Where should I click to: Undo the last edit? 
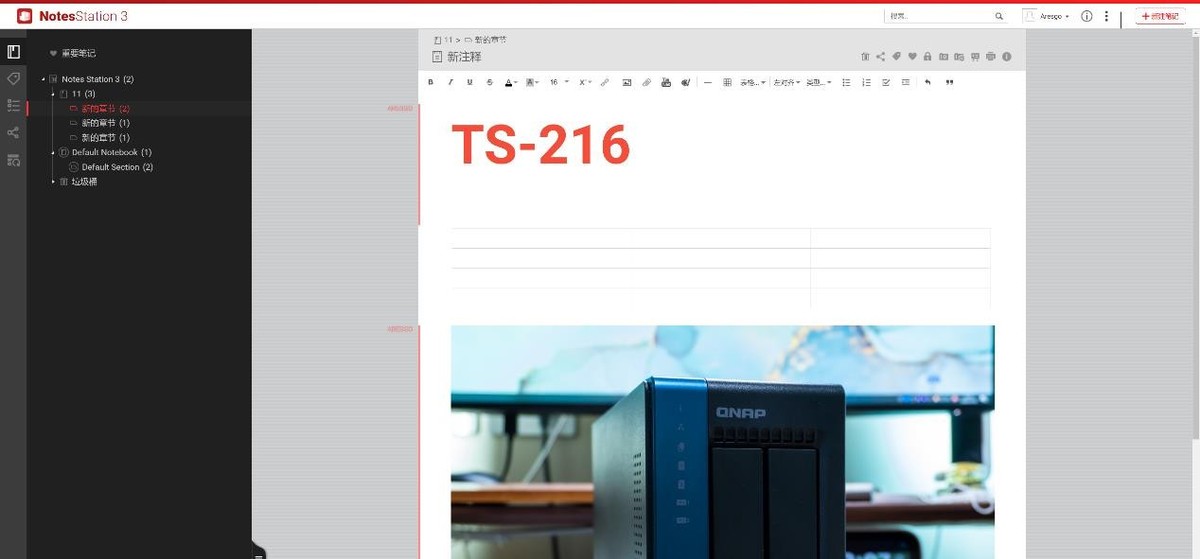[x=928, y=82]
